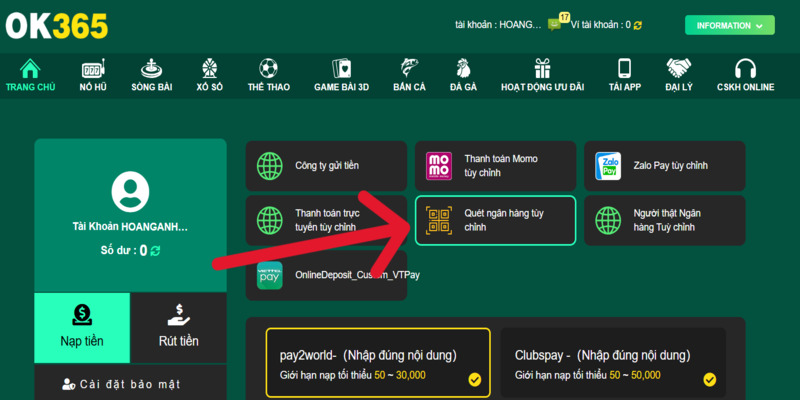Click the ĐÁ GÀ rooster icon
The image size is (800, 400).
click(x=463, y=69)
